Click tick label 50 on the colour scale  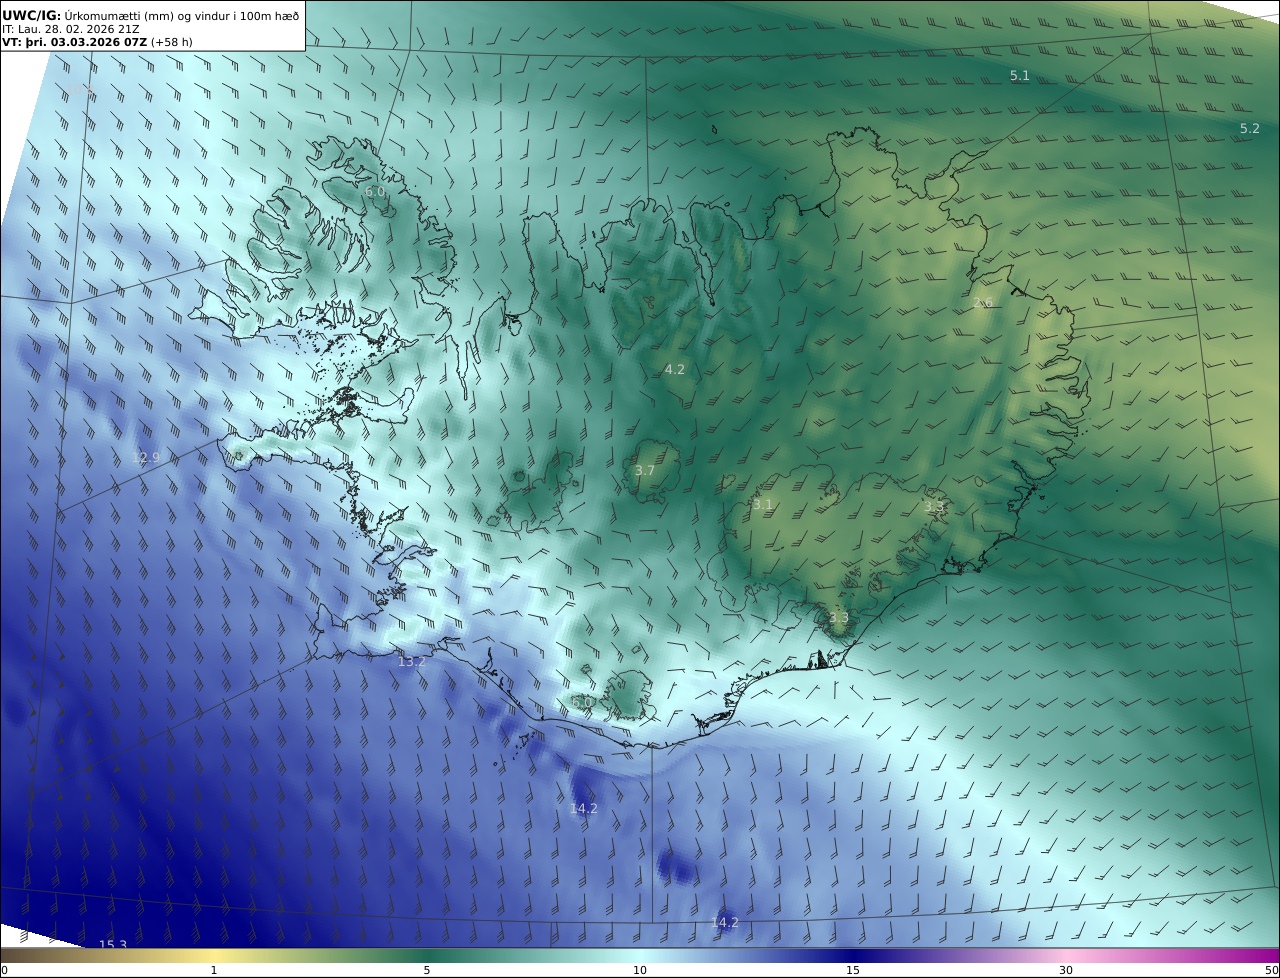pos(1272,970)
